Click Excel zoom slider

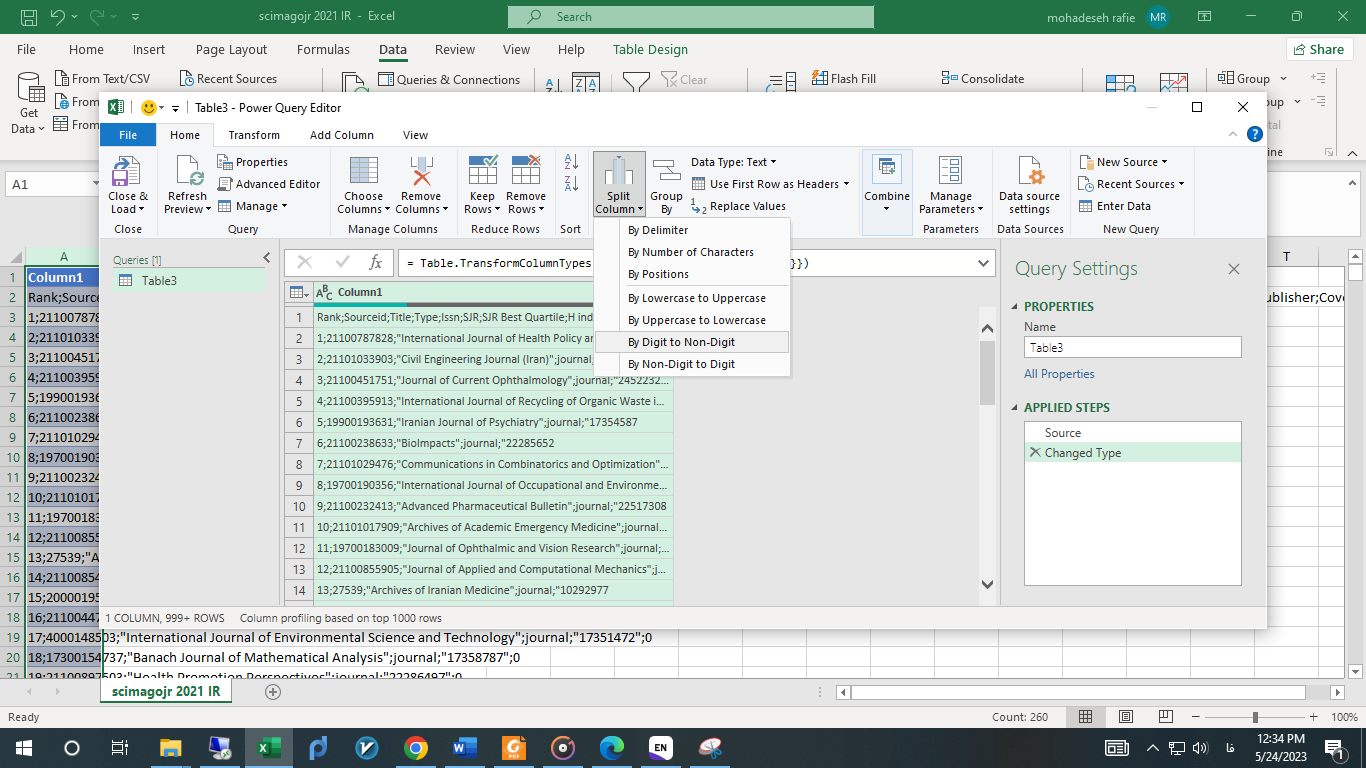coord(1254,717)
